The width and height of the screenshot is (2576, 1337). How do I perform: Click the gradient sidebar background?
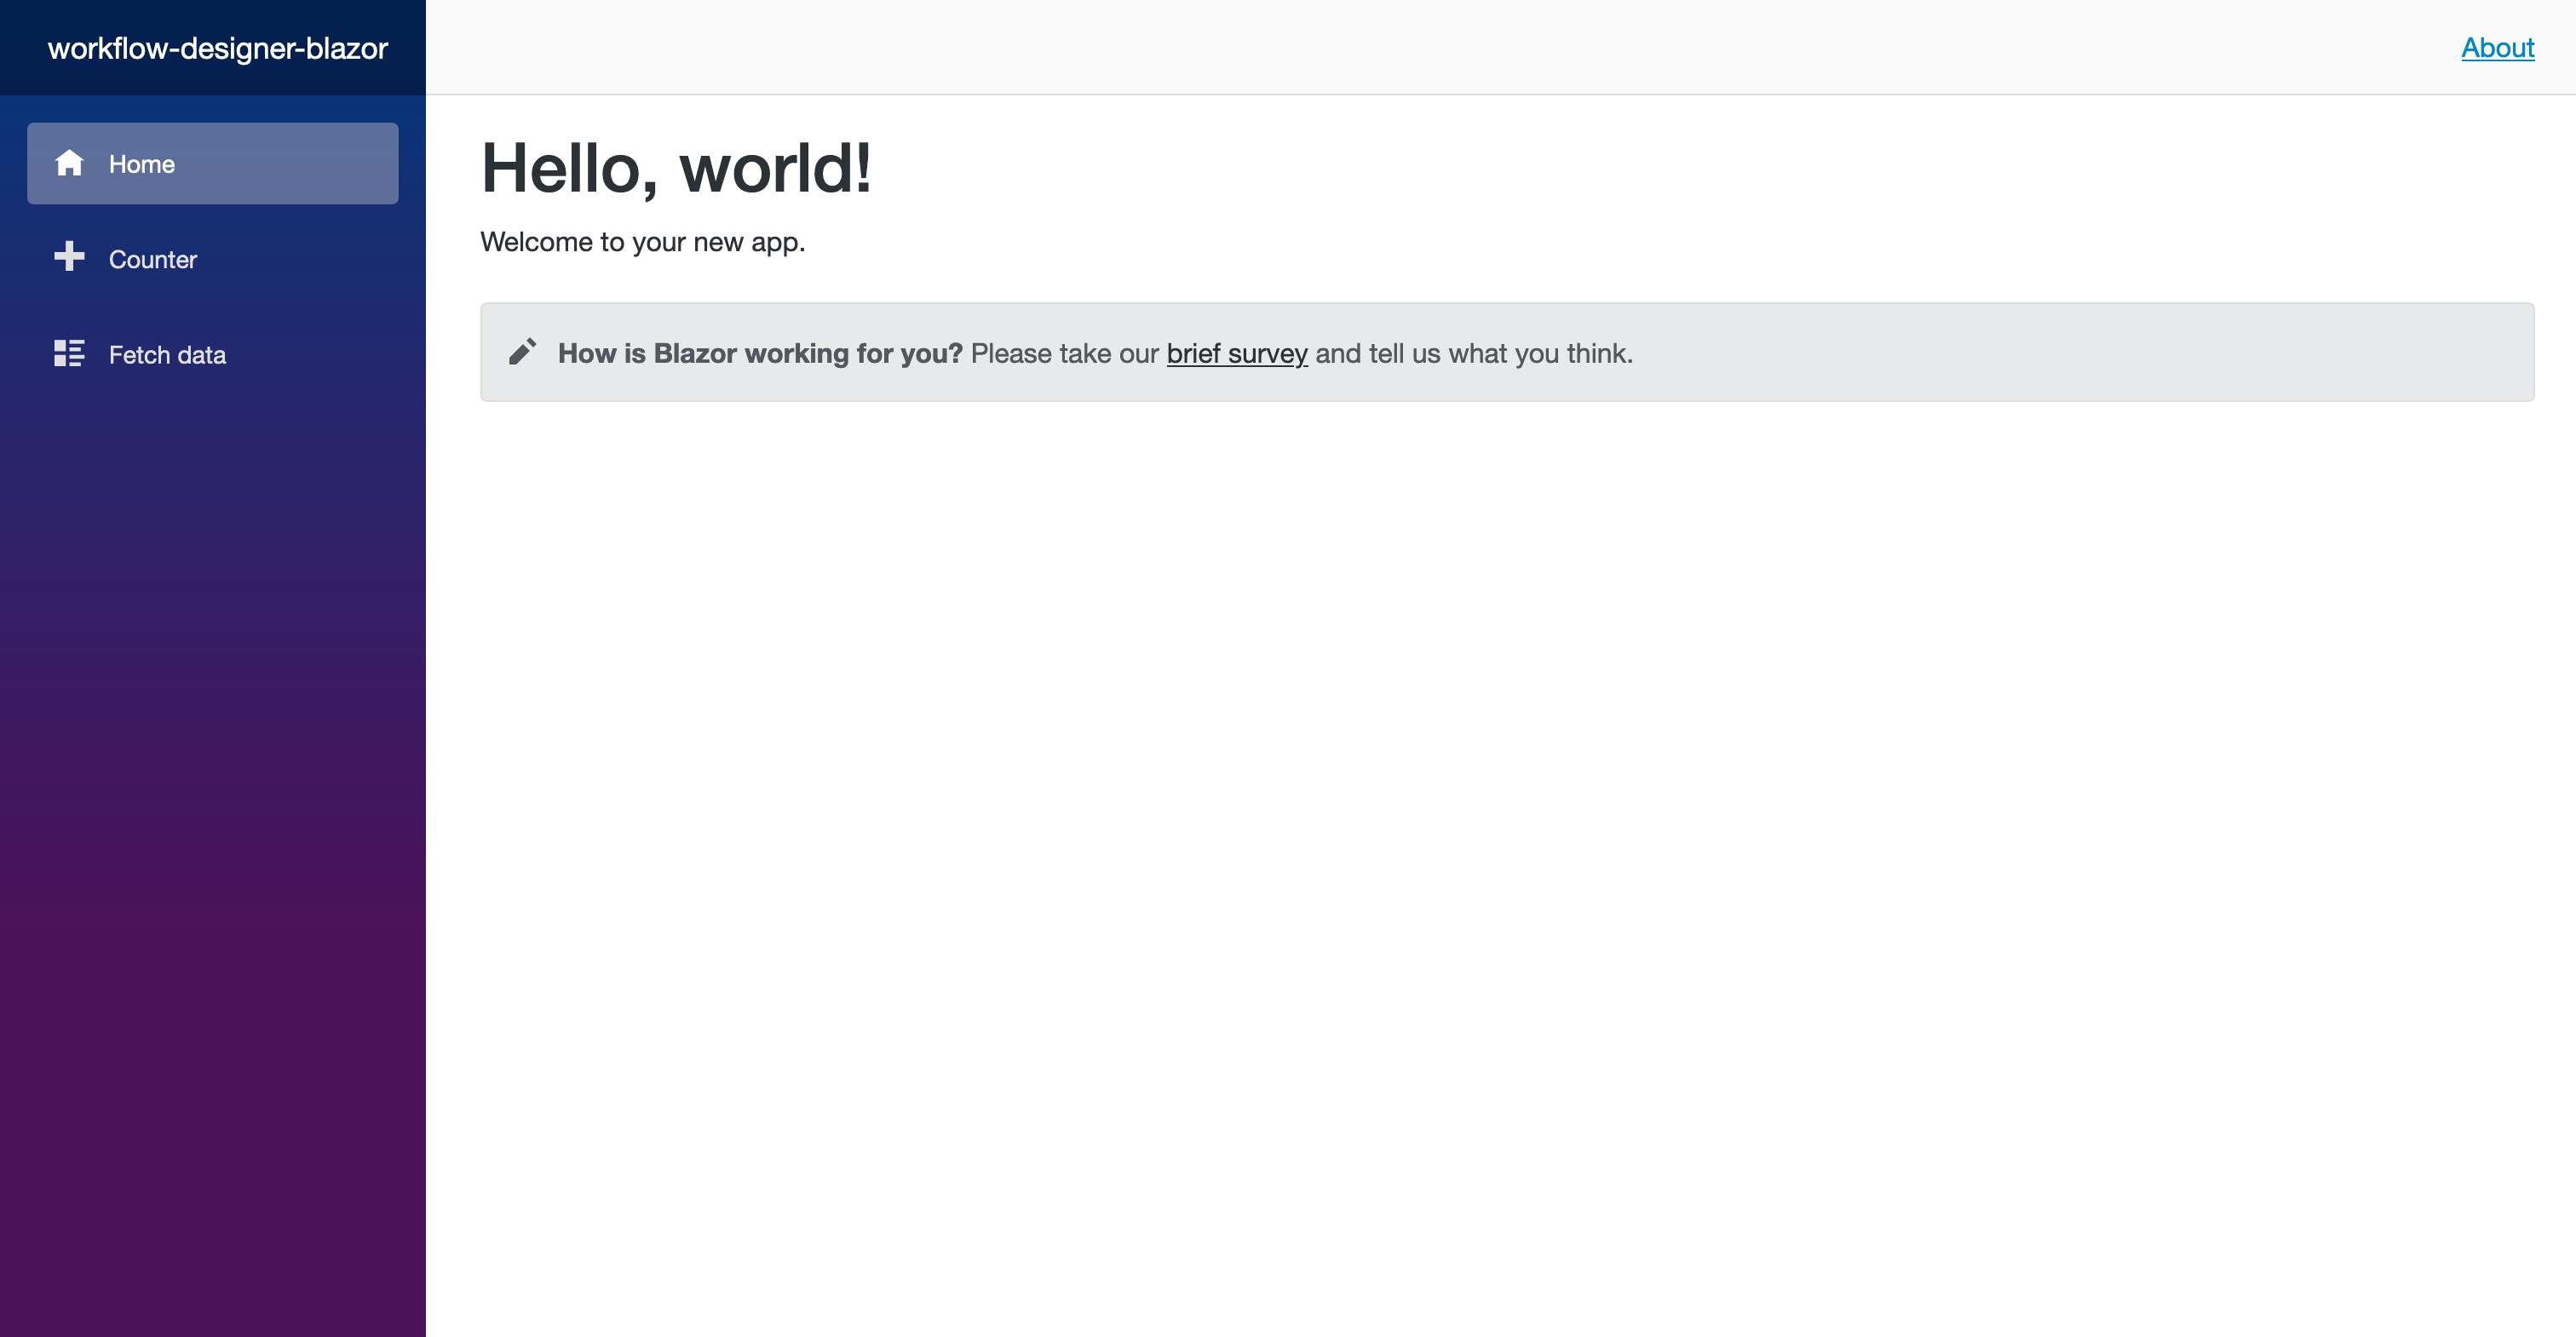coord(212,800)
